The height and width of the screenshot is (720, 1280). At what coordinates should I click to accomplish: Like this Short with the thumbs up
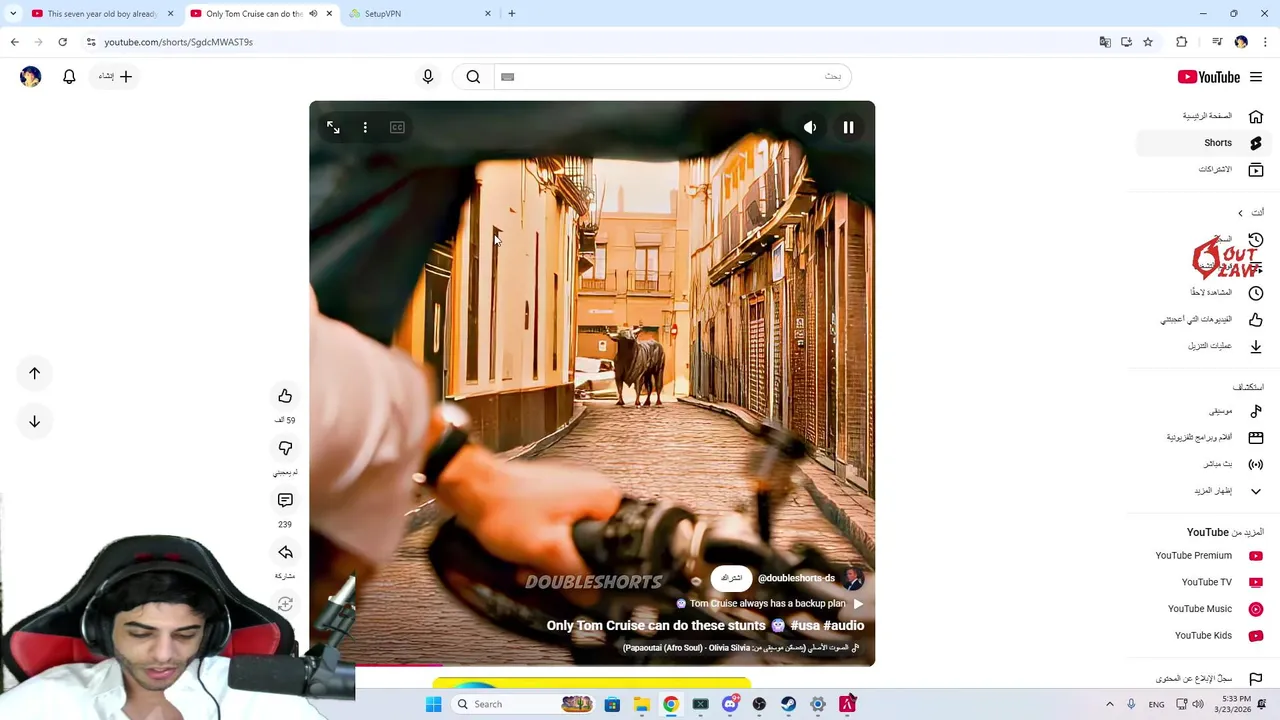(285, 396)
